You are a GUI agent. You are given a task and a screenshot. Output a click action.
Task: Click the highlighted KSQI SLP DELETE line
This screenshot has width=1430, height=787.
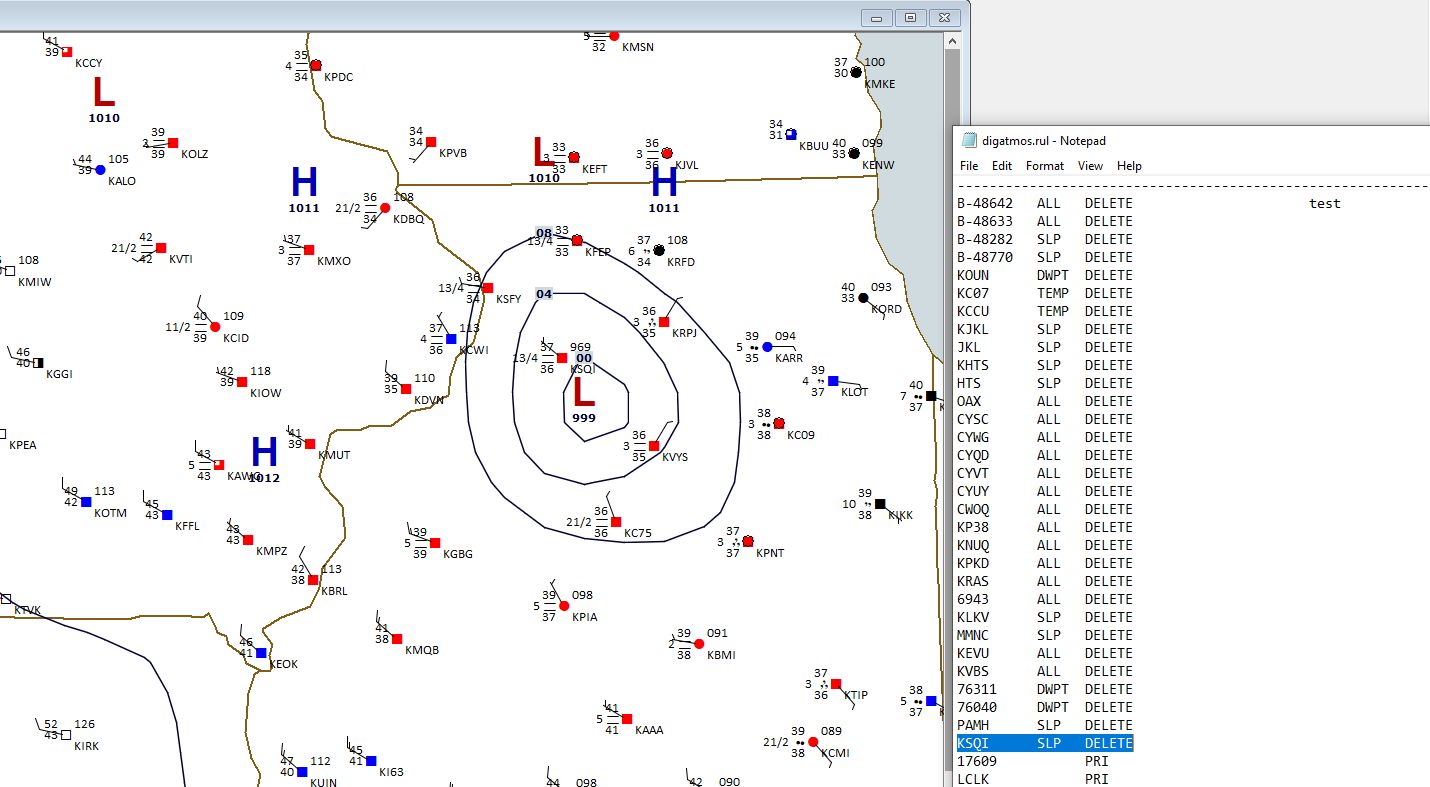1044,743
